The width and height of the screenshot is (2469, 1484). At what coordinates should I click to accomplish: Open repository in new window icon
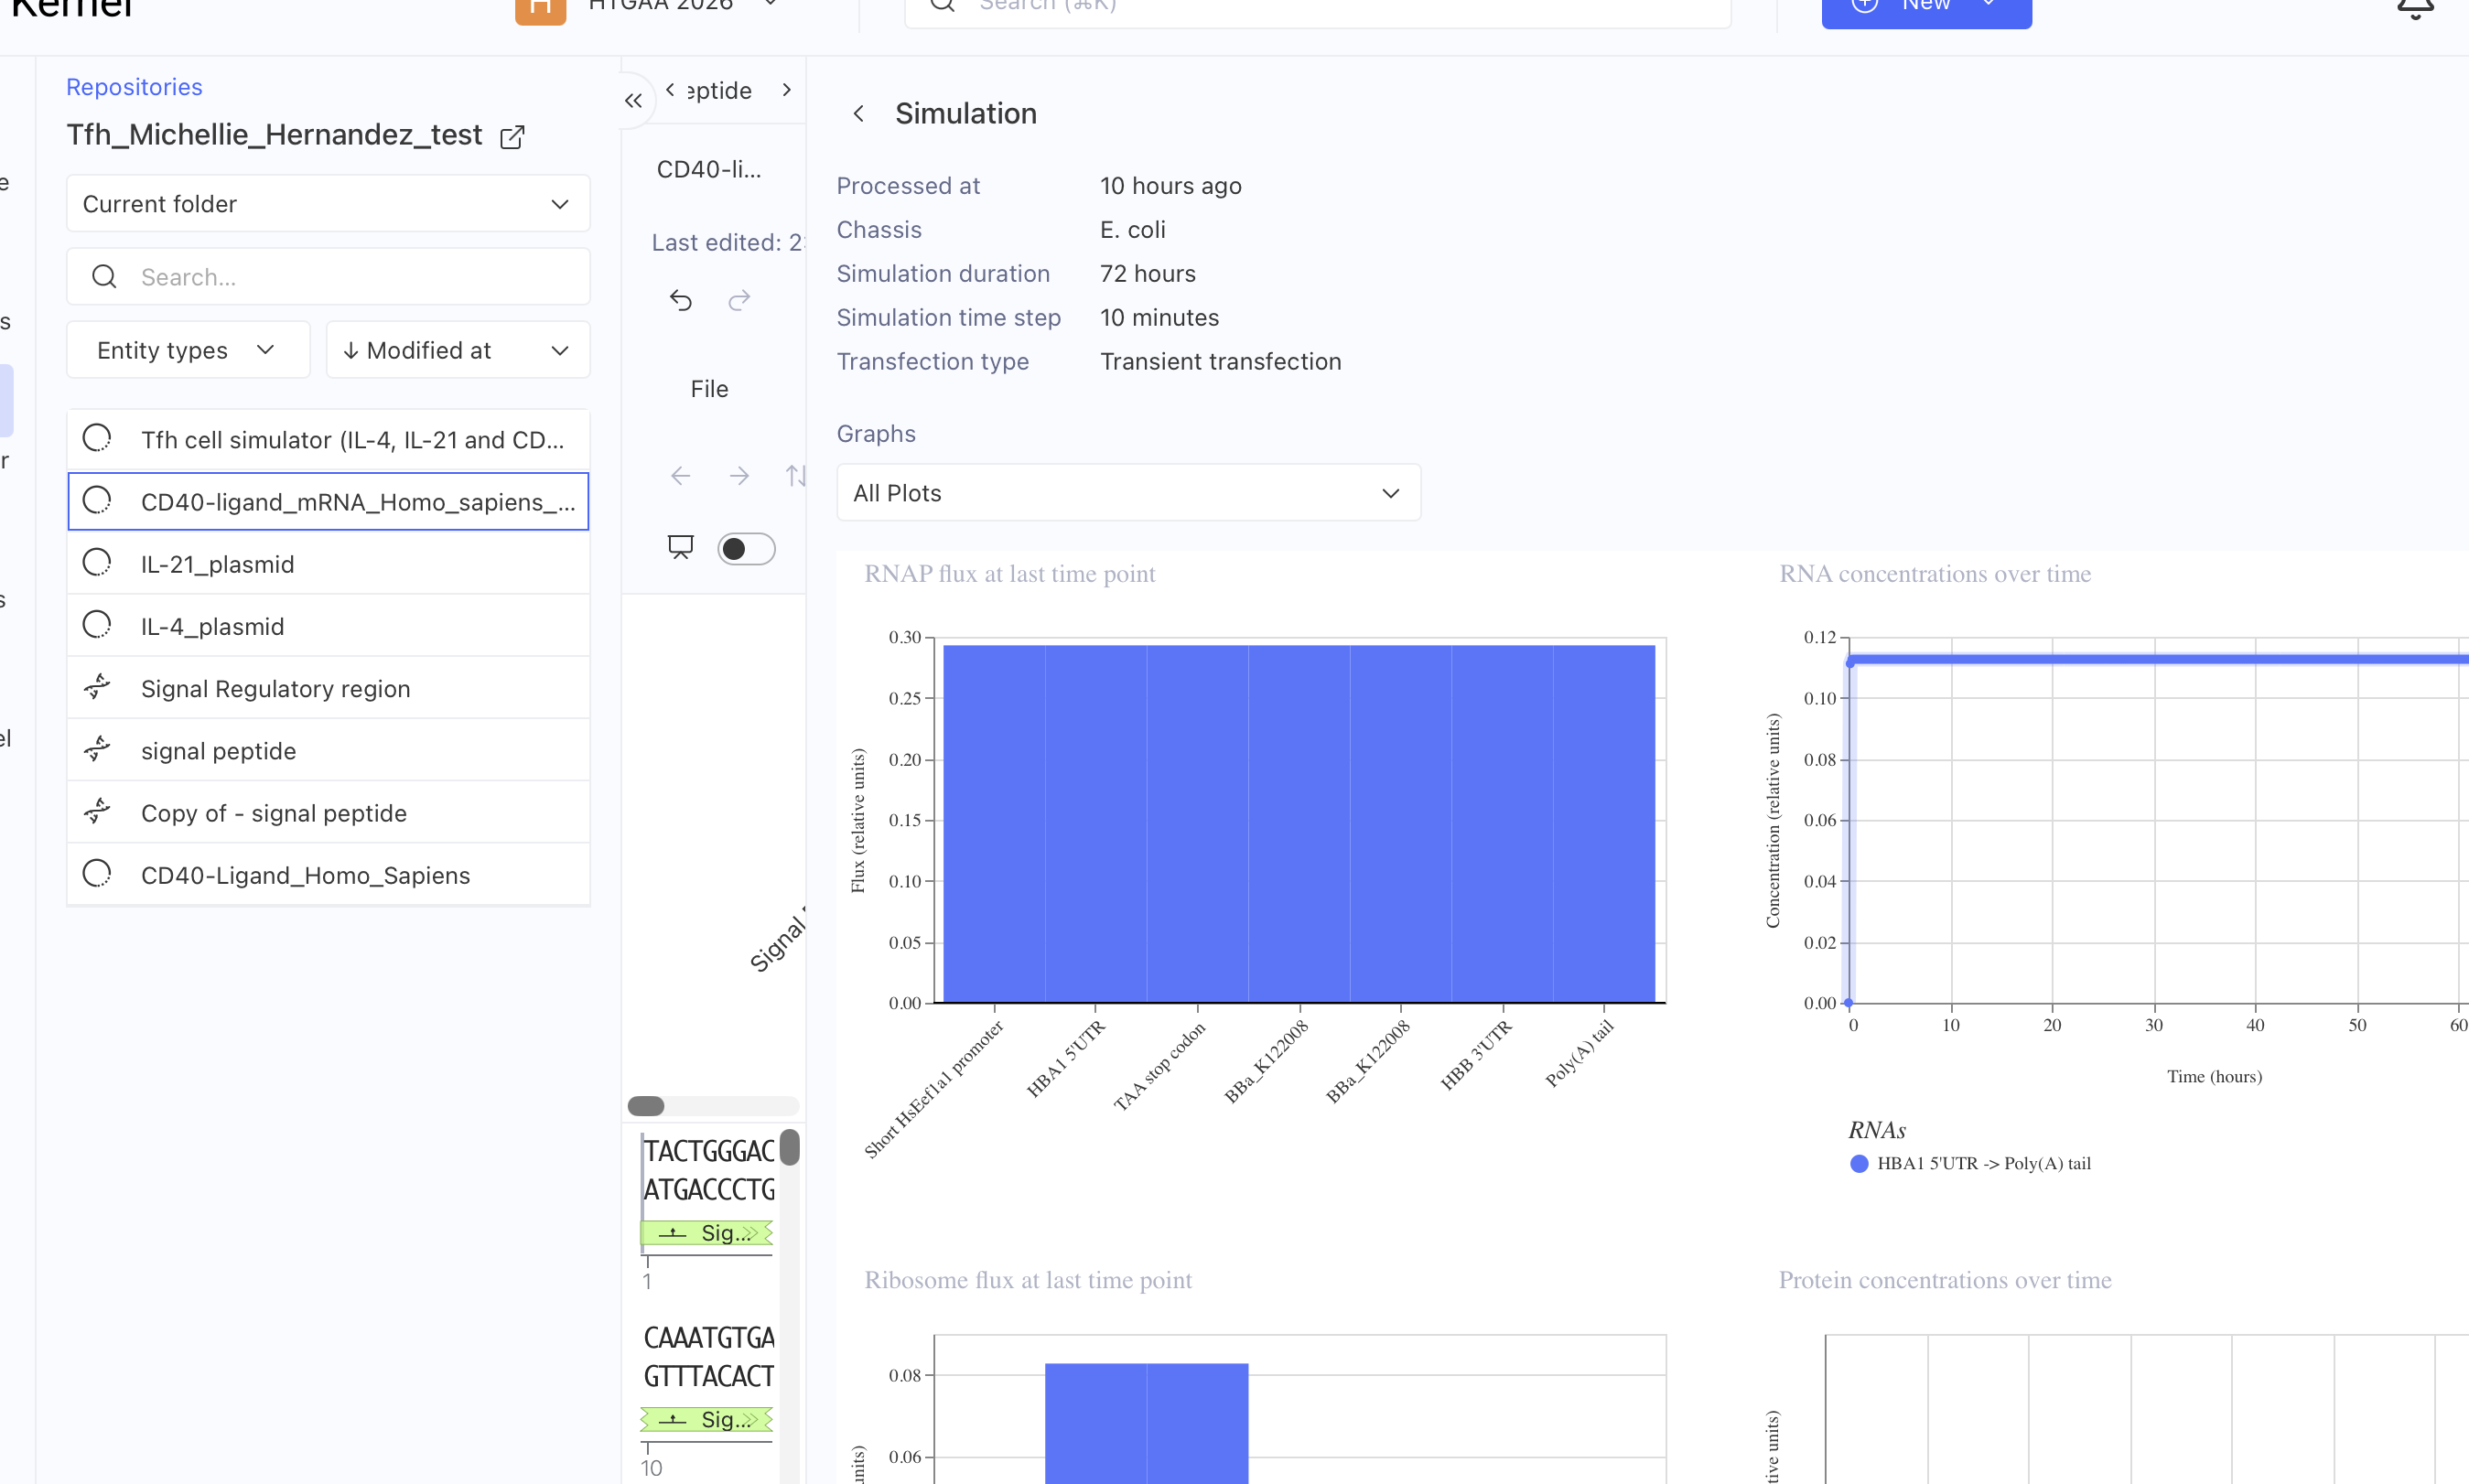pos(512,136)
